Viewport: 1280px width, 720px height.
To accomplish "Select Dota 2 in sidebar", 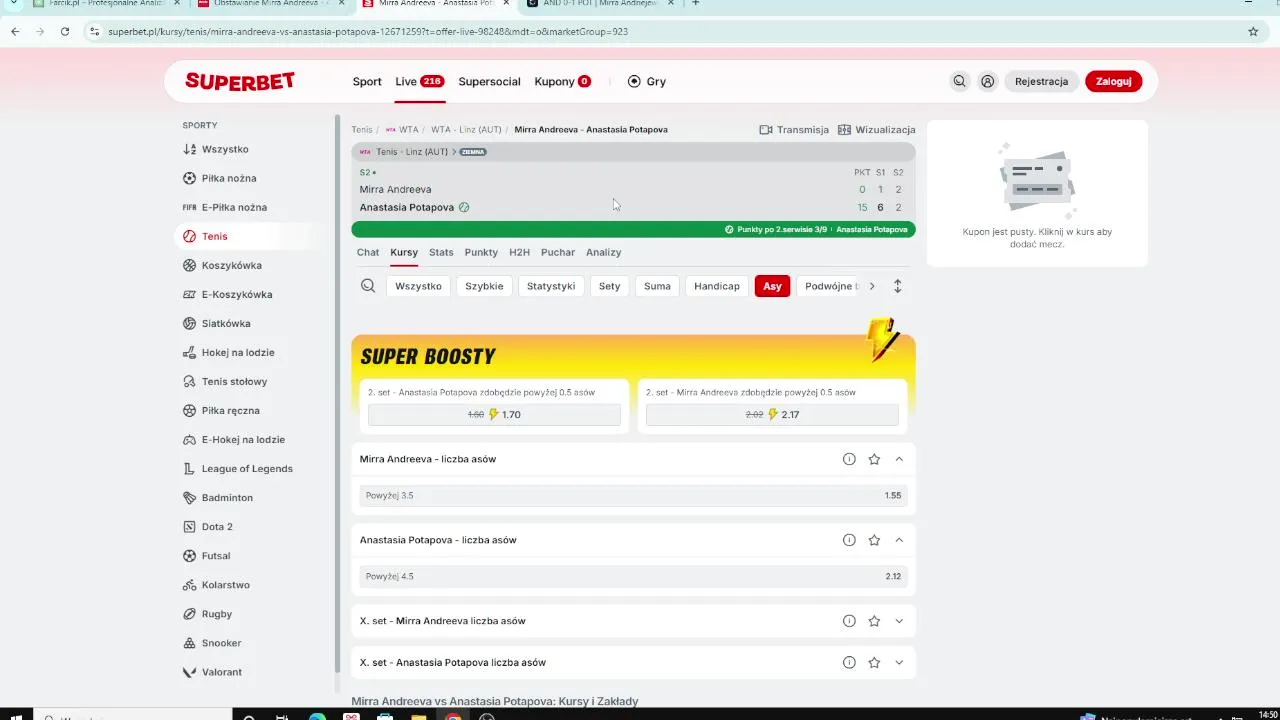I will [208, 526].
